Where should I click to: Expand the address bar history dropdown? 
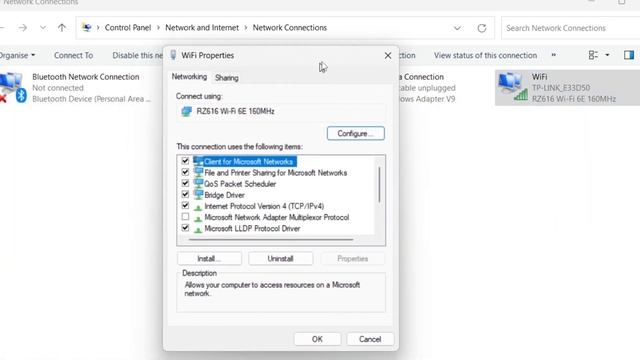457,28
